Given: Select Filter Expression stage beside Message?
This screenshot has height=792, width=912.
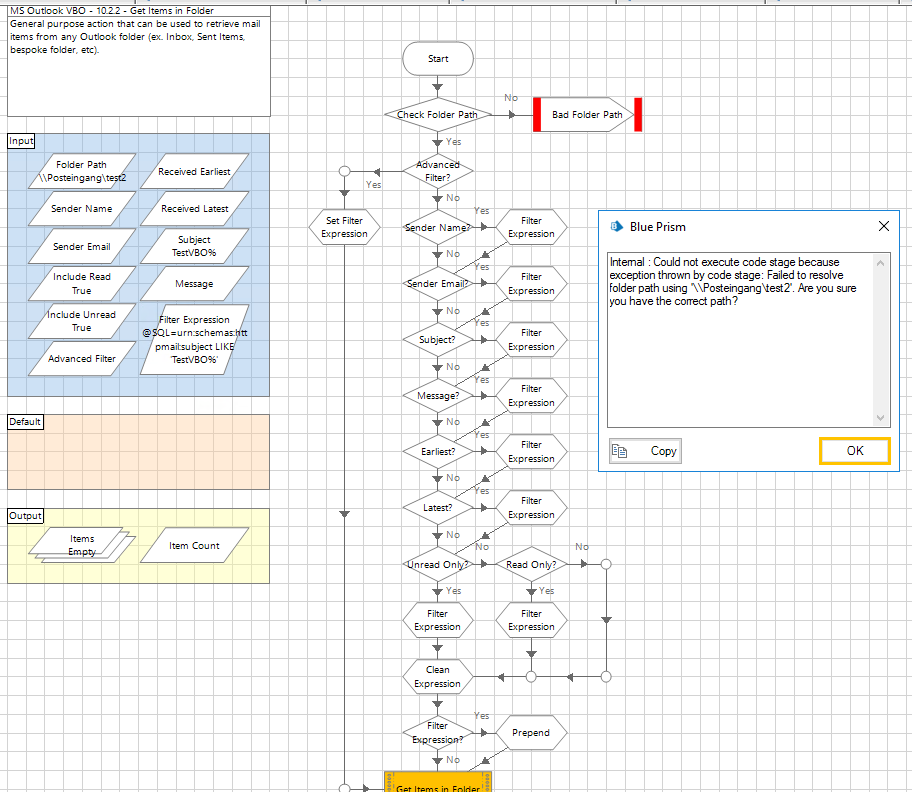Looking at the screenshot, I should pyautogui.click(x=531, y=395).
